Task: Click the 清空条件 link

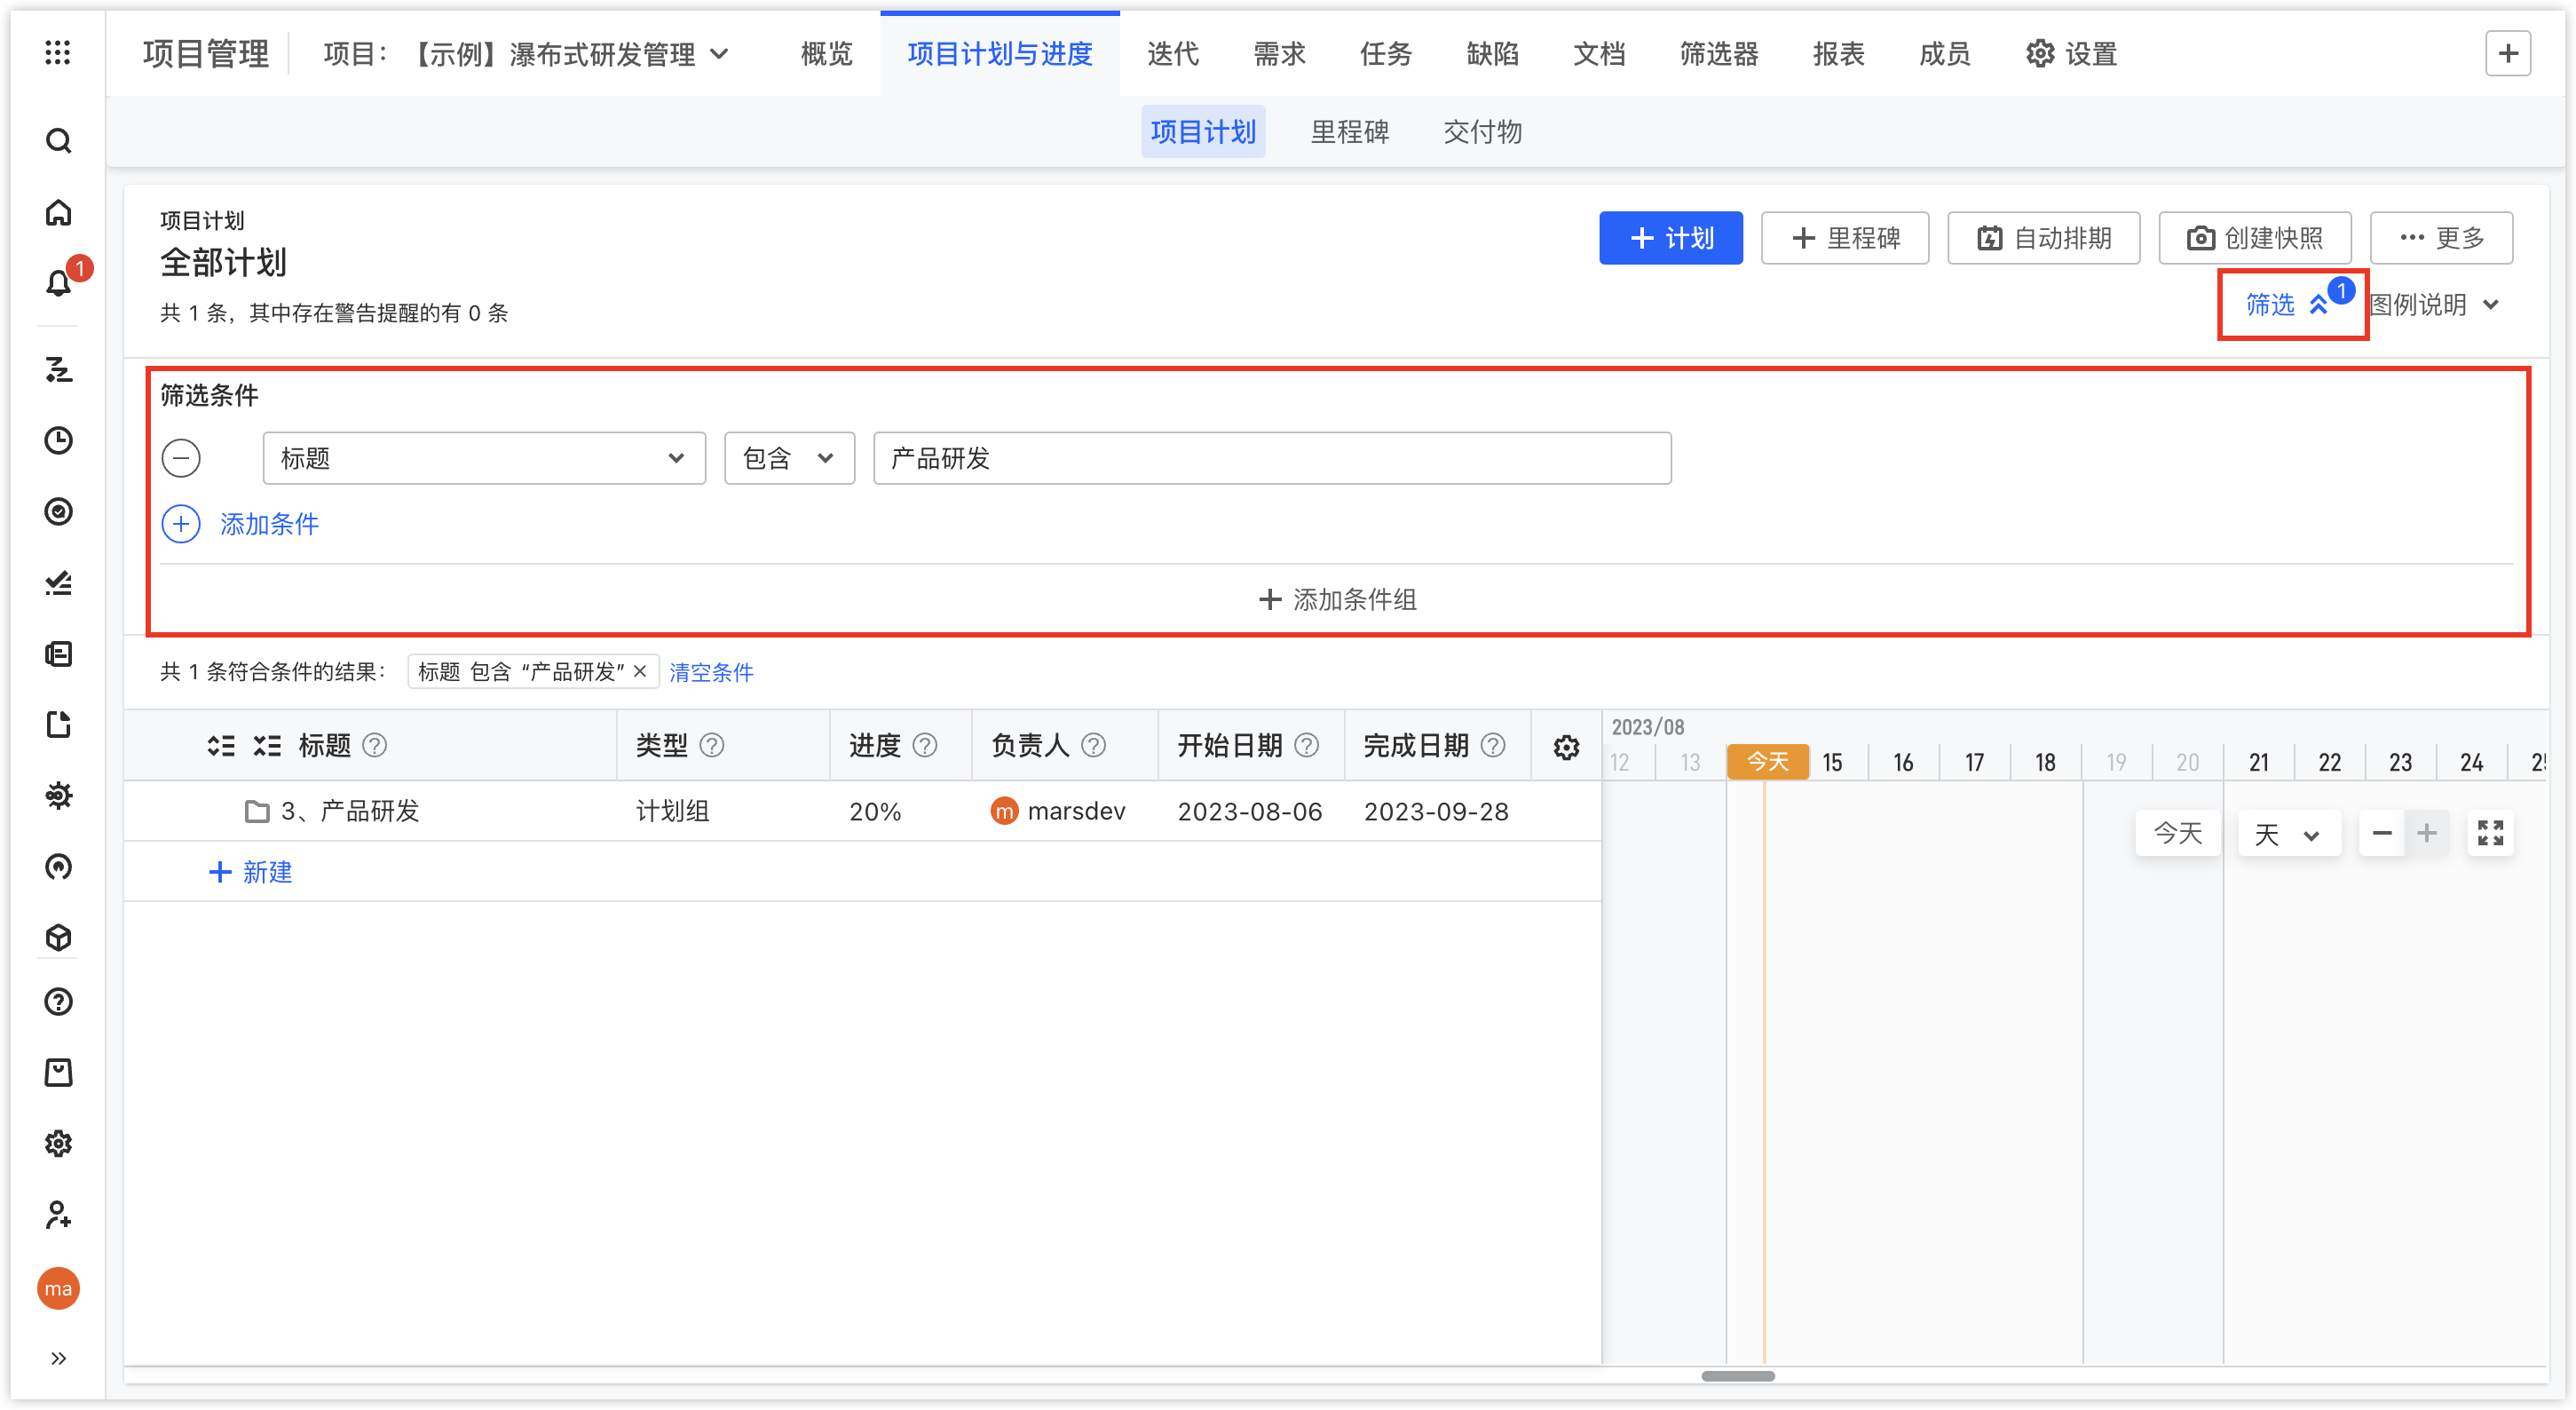Action: point(710,672)
